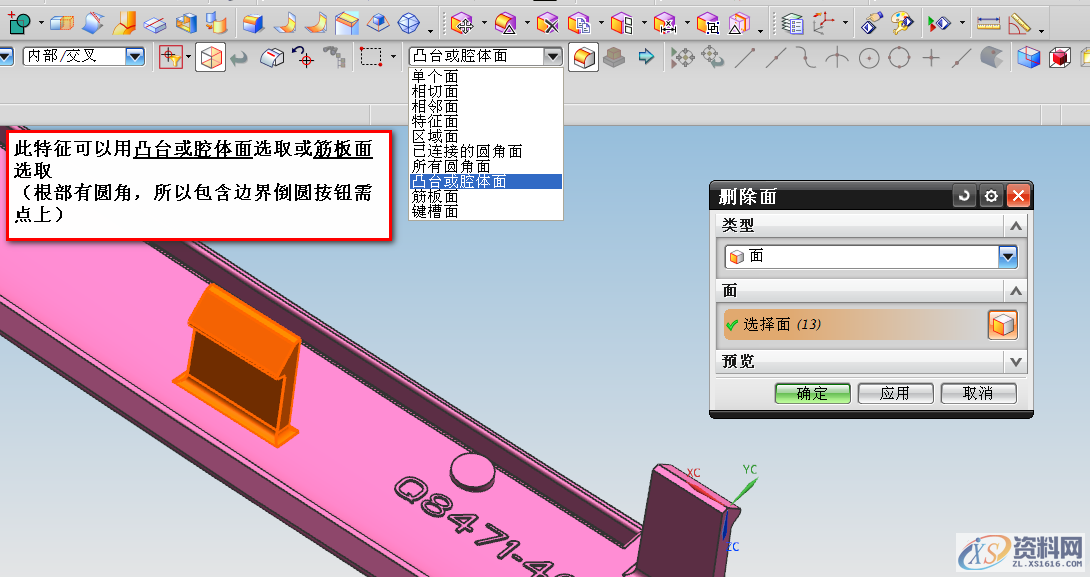
Task: Toggle the snap to quadrant point option
Action: click(x=899, y=58)
